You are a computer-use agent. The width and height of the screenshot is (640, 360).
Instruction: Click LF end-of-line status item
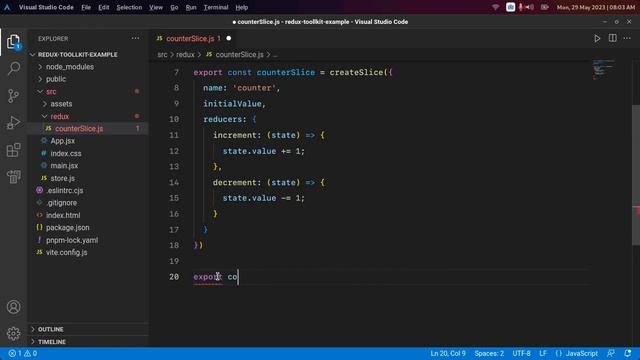click(543, 353)
